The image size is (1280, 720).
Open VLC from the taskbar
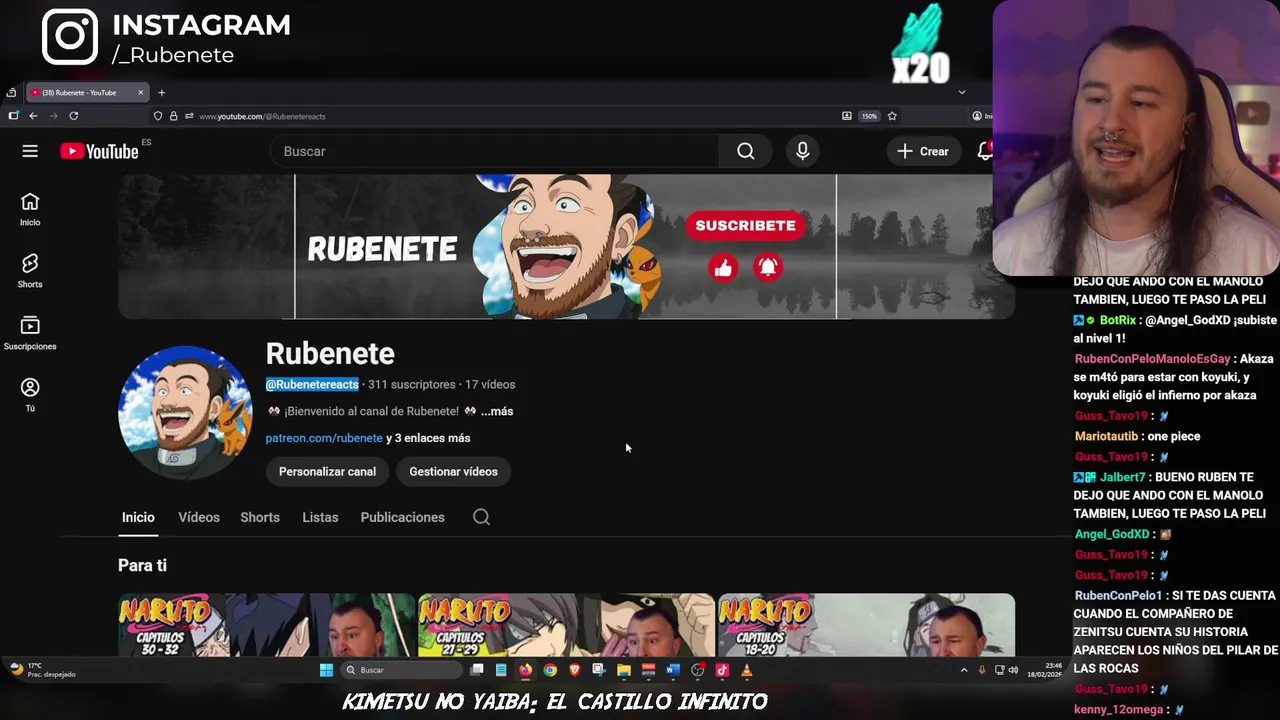click(746, 670)
